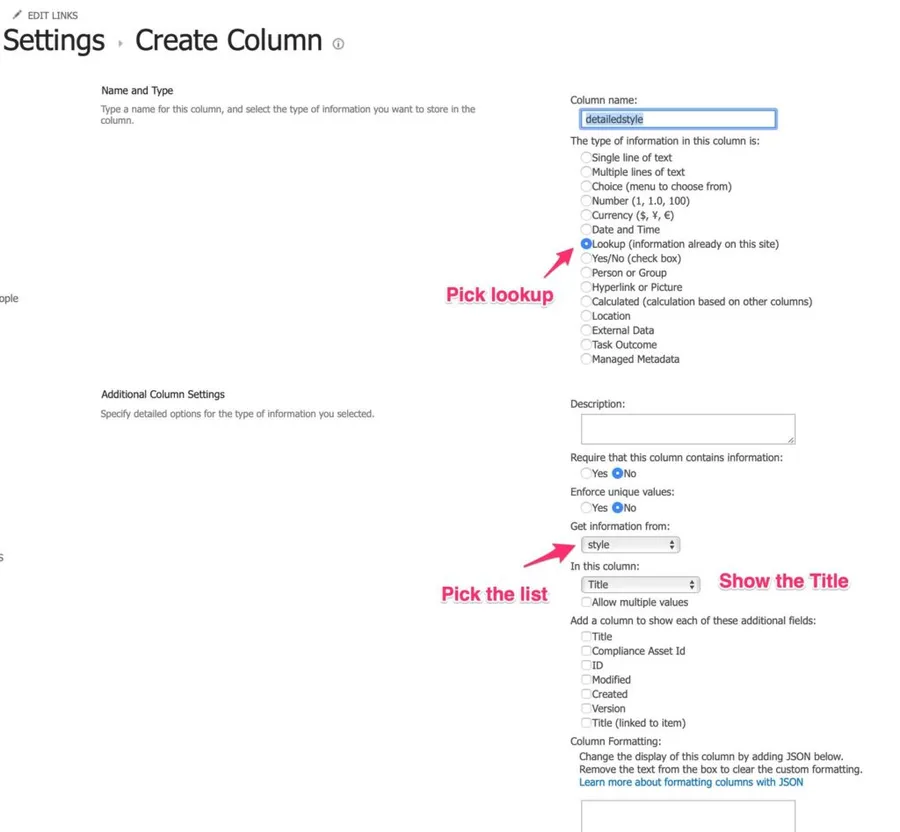This screenshot has width=900, height=832.
Task: Check the Compliance Asset Id field
Action: click(x=586, y=651)
